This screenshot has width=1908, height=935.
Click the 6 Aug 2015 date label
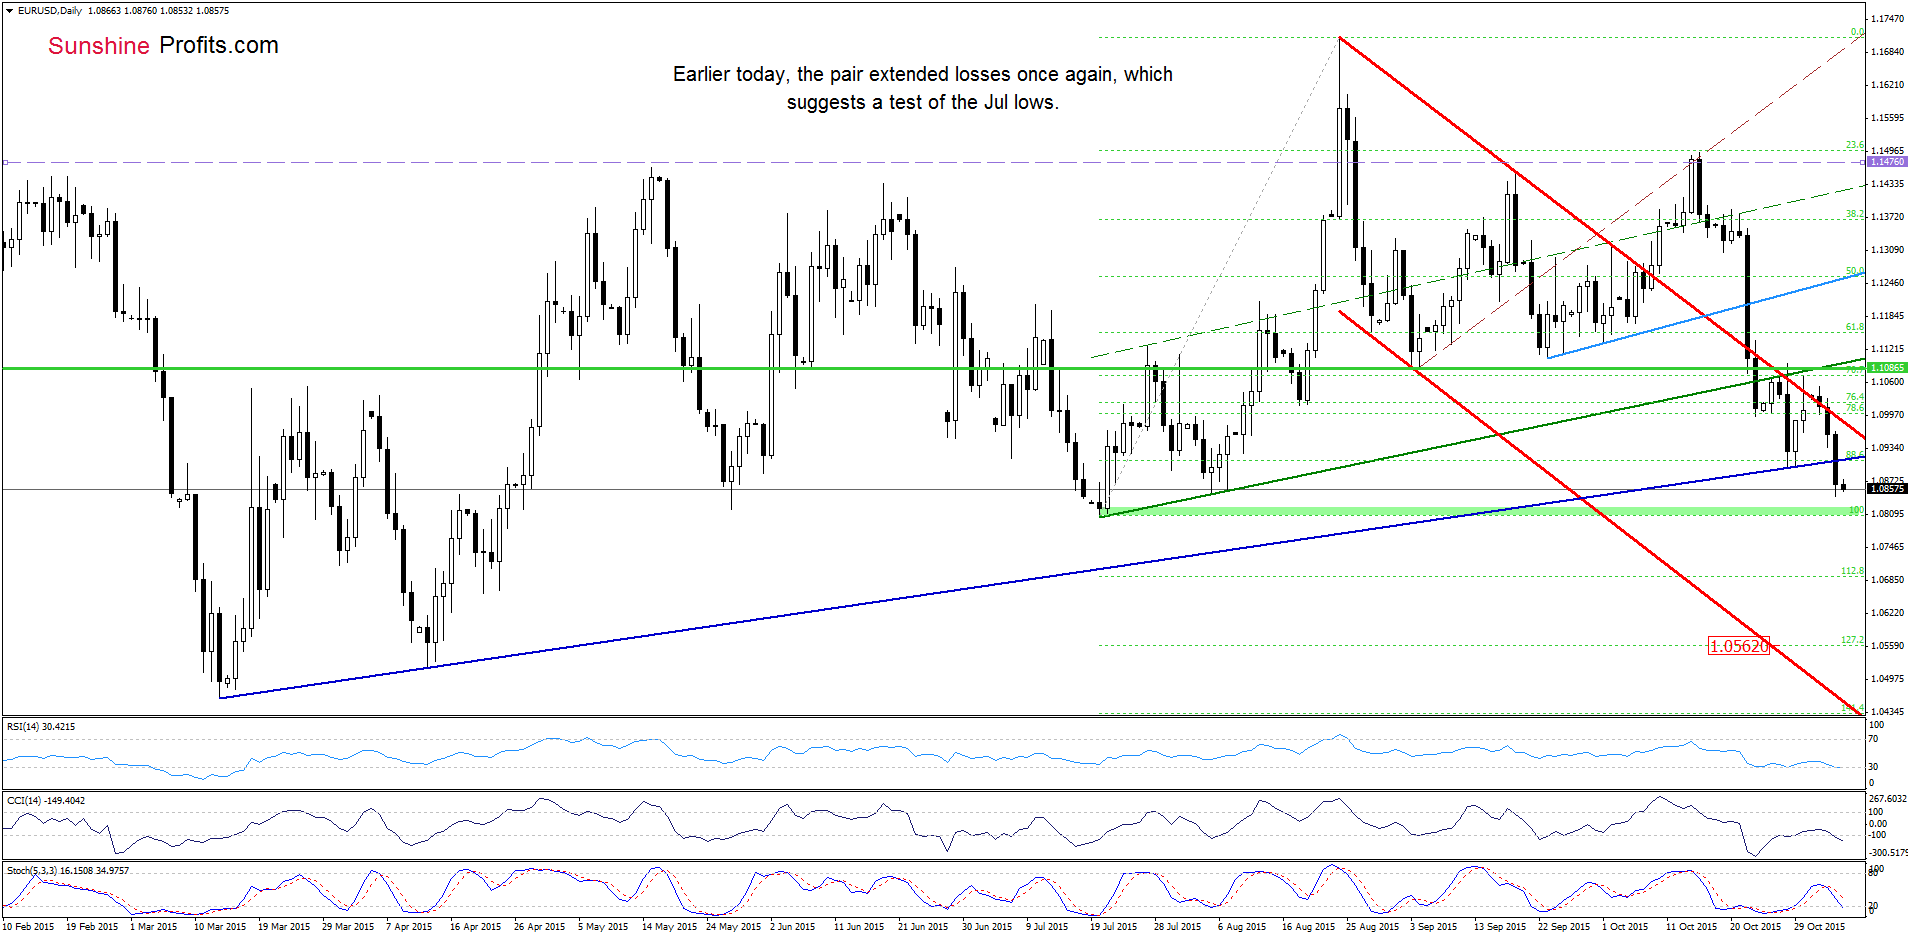point(1241,927)
